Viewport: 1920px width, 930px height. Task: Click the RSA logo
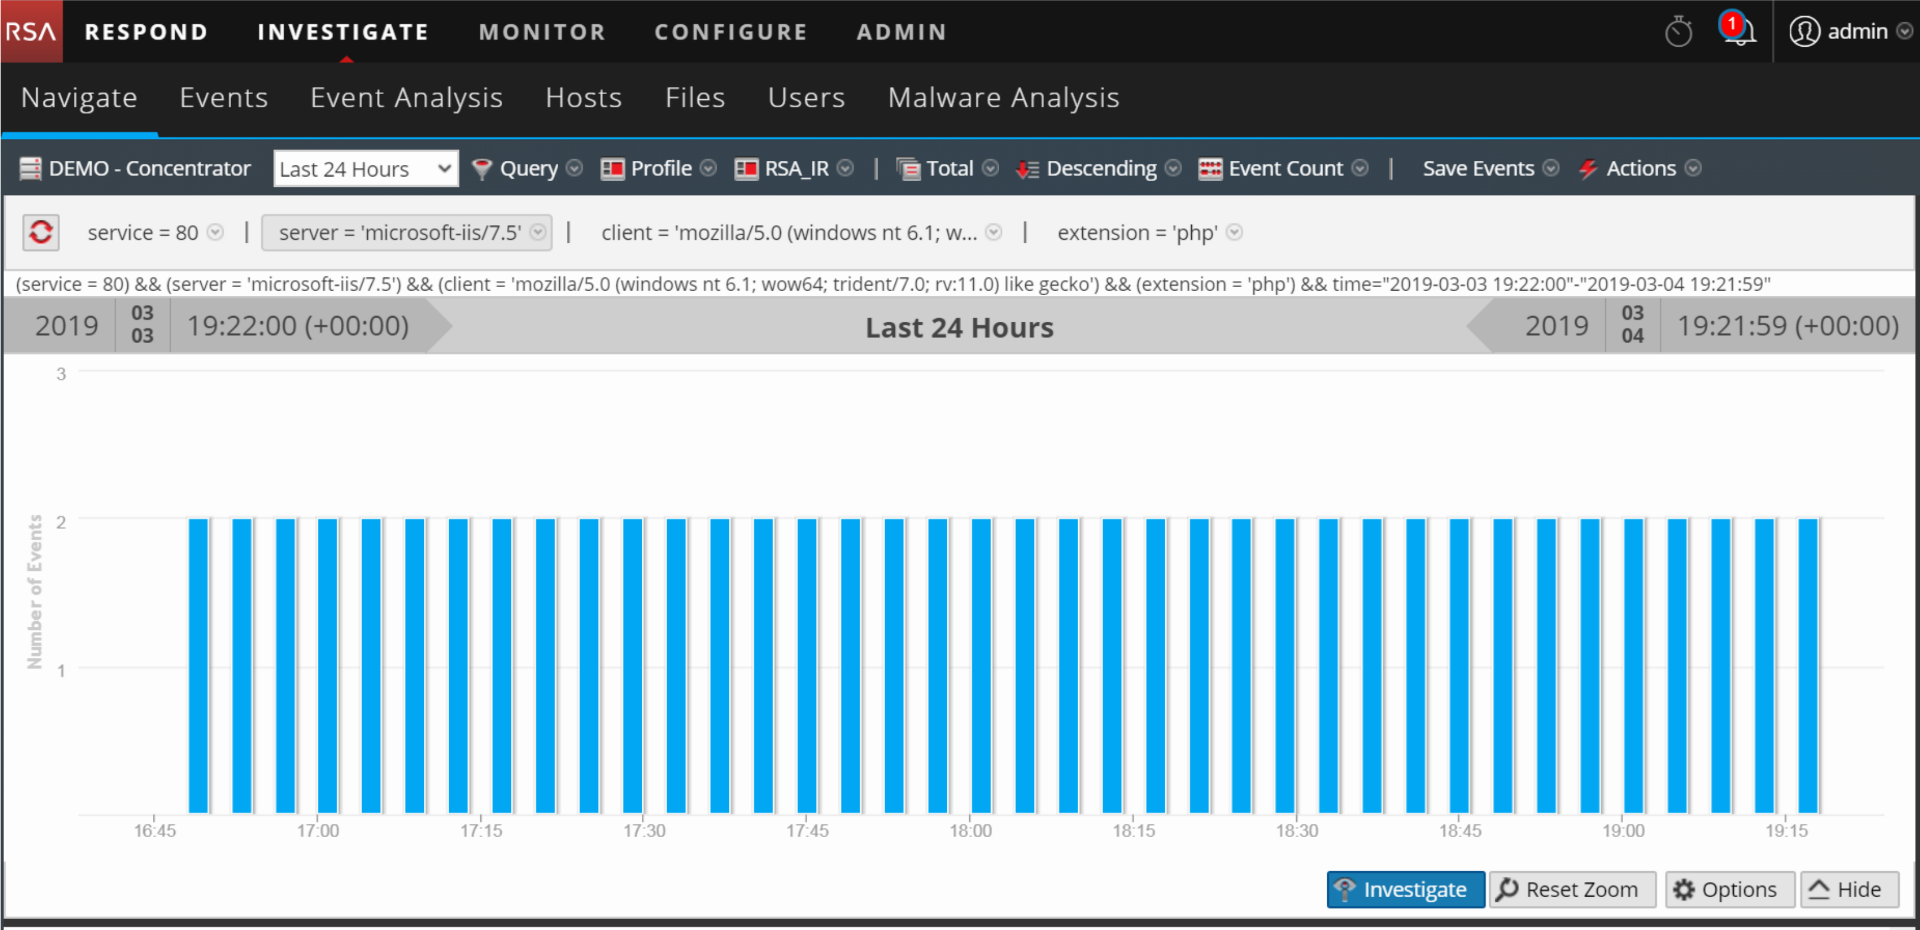(x=30, y=32)
